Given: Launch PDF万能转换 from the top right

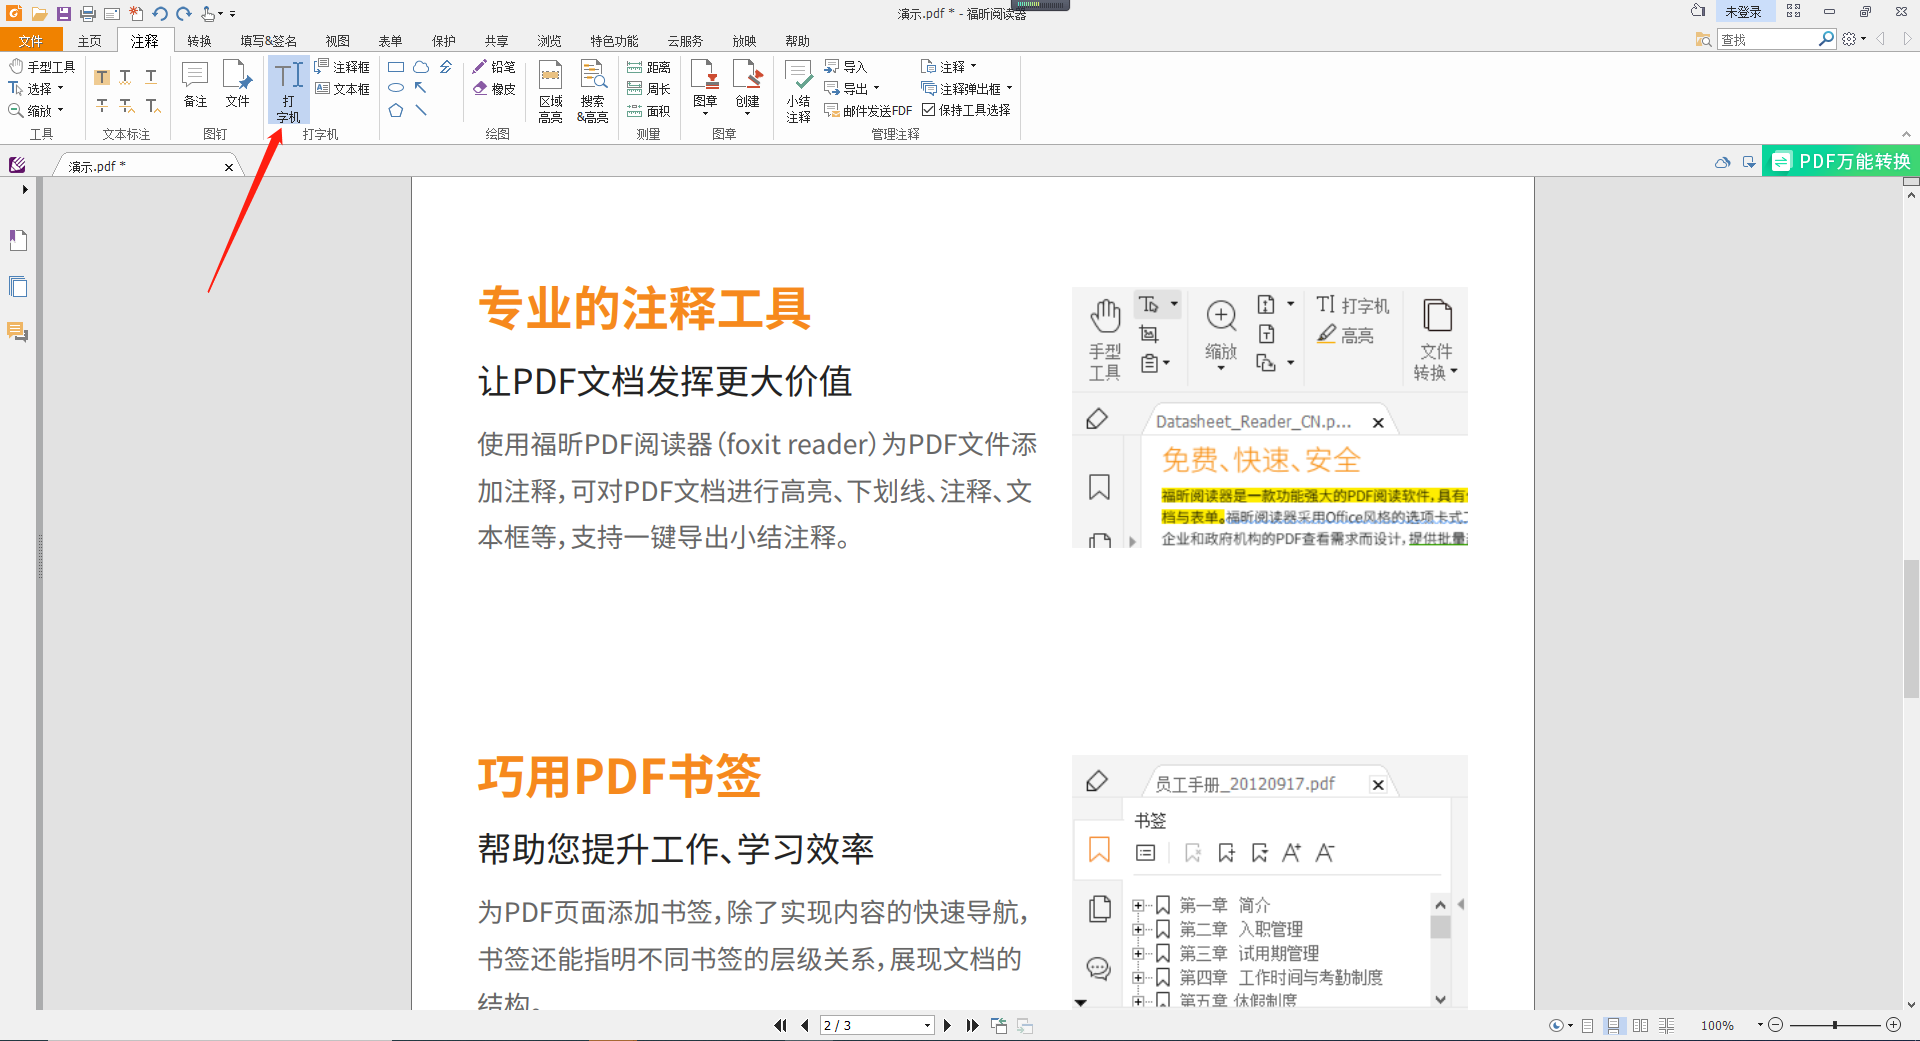Looking at the screenshot, I should (x=1841, y=160).
